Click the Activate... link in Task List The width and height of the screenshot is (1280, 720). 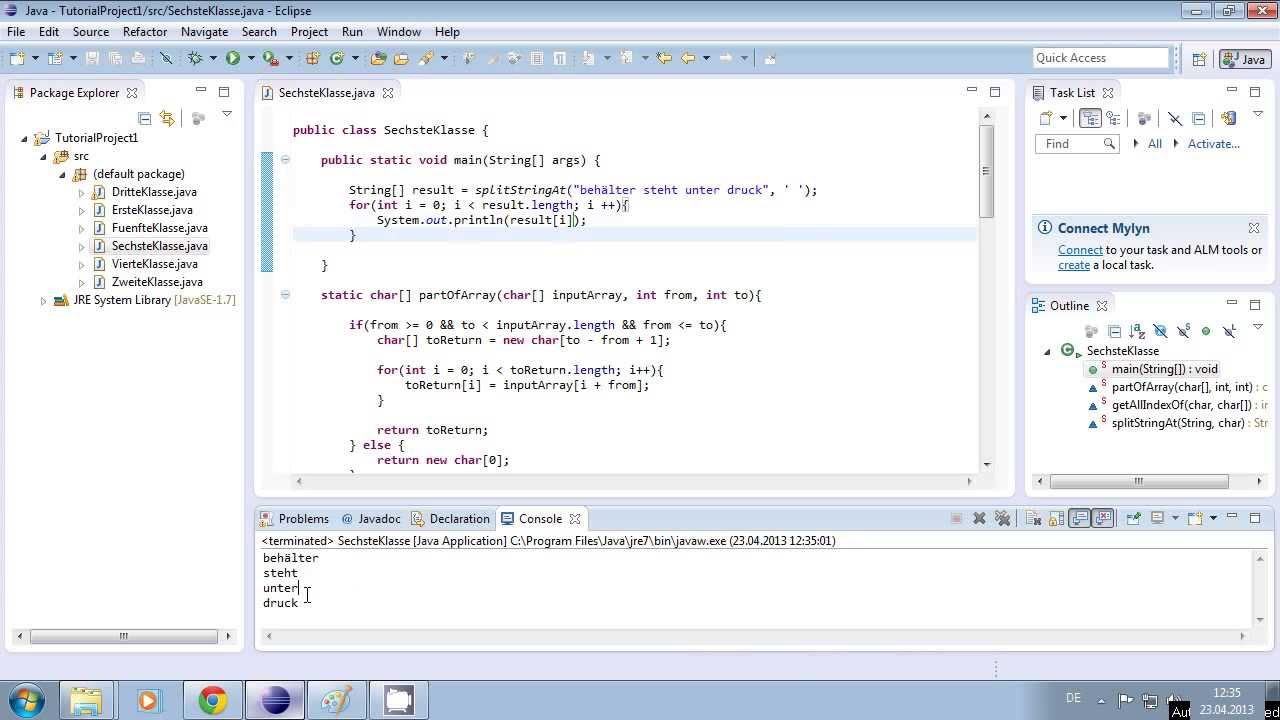click(x=1213, y=144)
